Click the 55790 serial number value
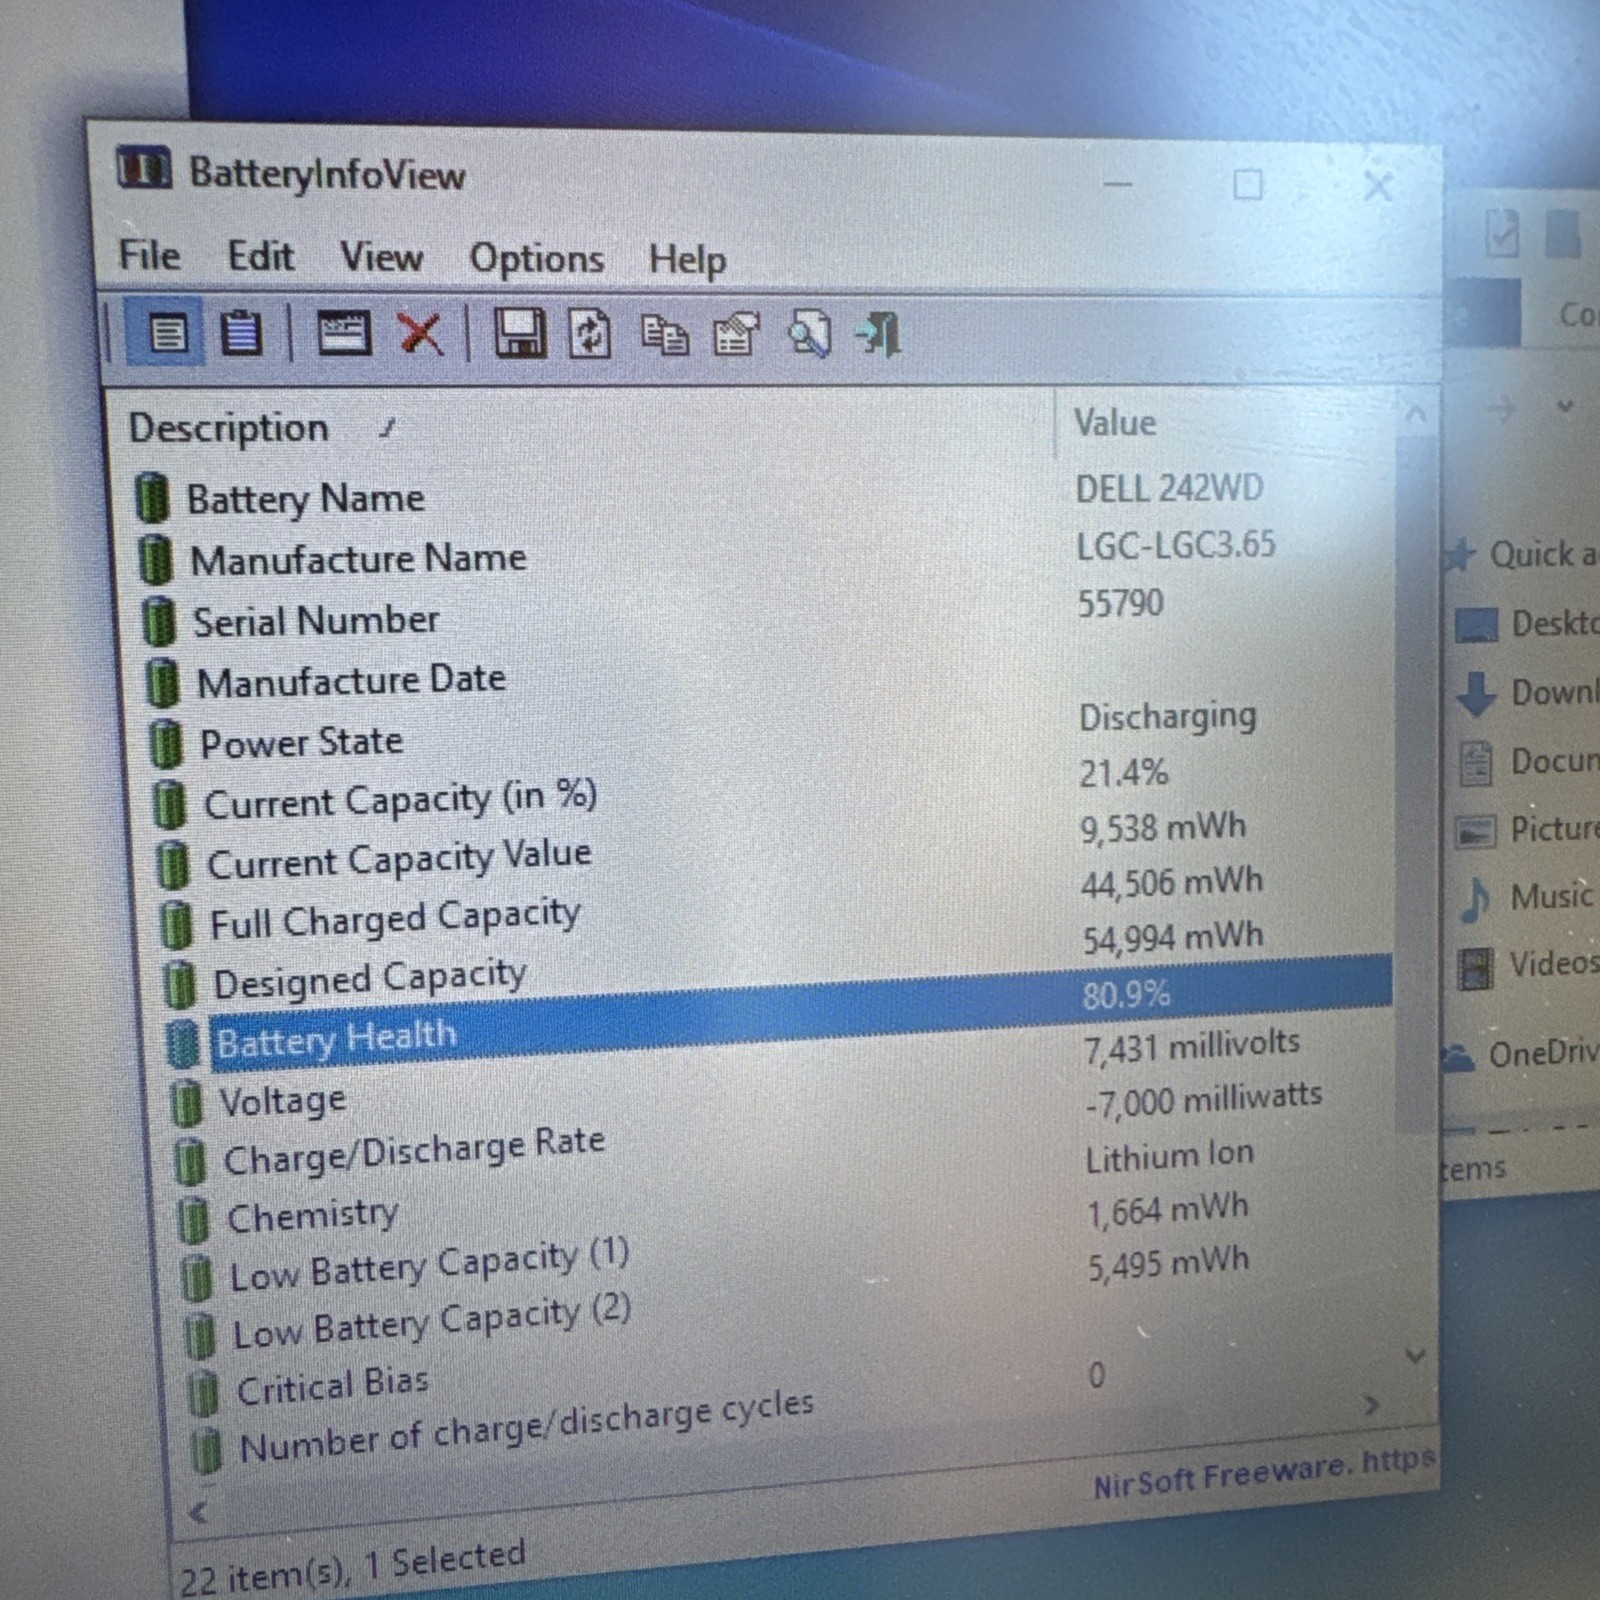The height and width of the screenshot is (1600, 1600). click(1120, 603)
